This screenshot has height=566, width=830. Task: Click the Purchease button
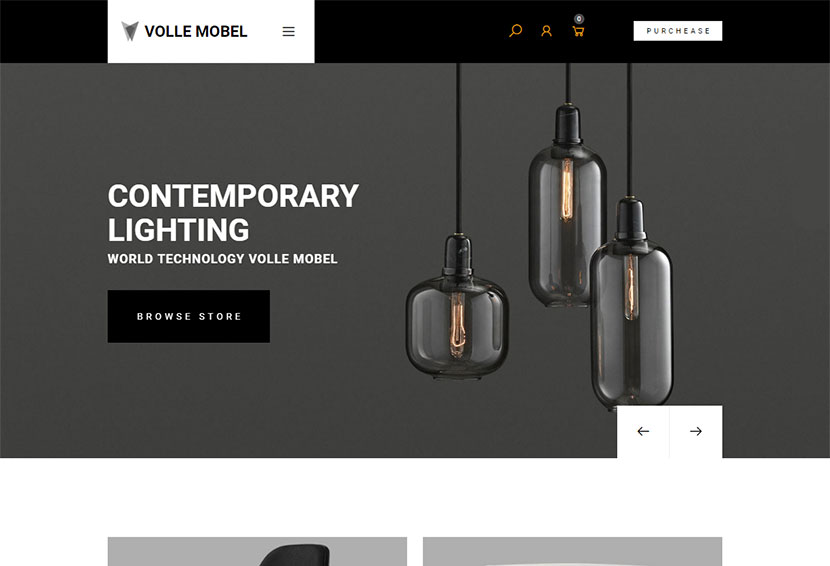pos(678,31)
